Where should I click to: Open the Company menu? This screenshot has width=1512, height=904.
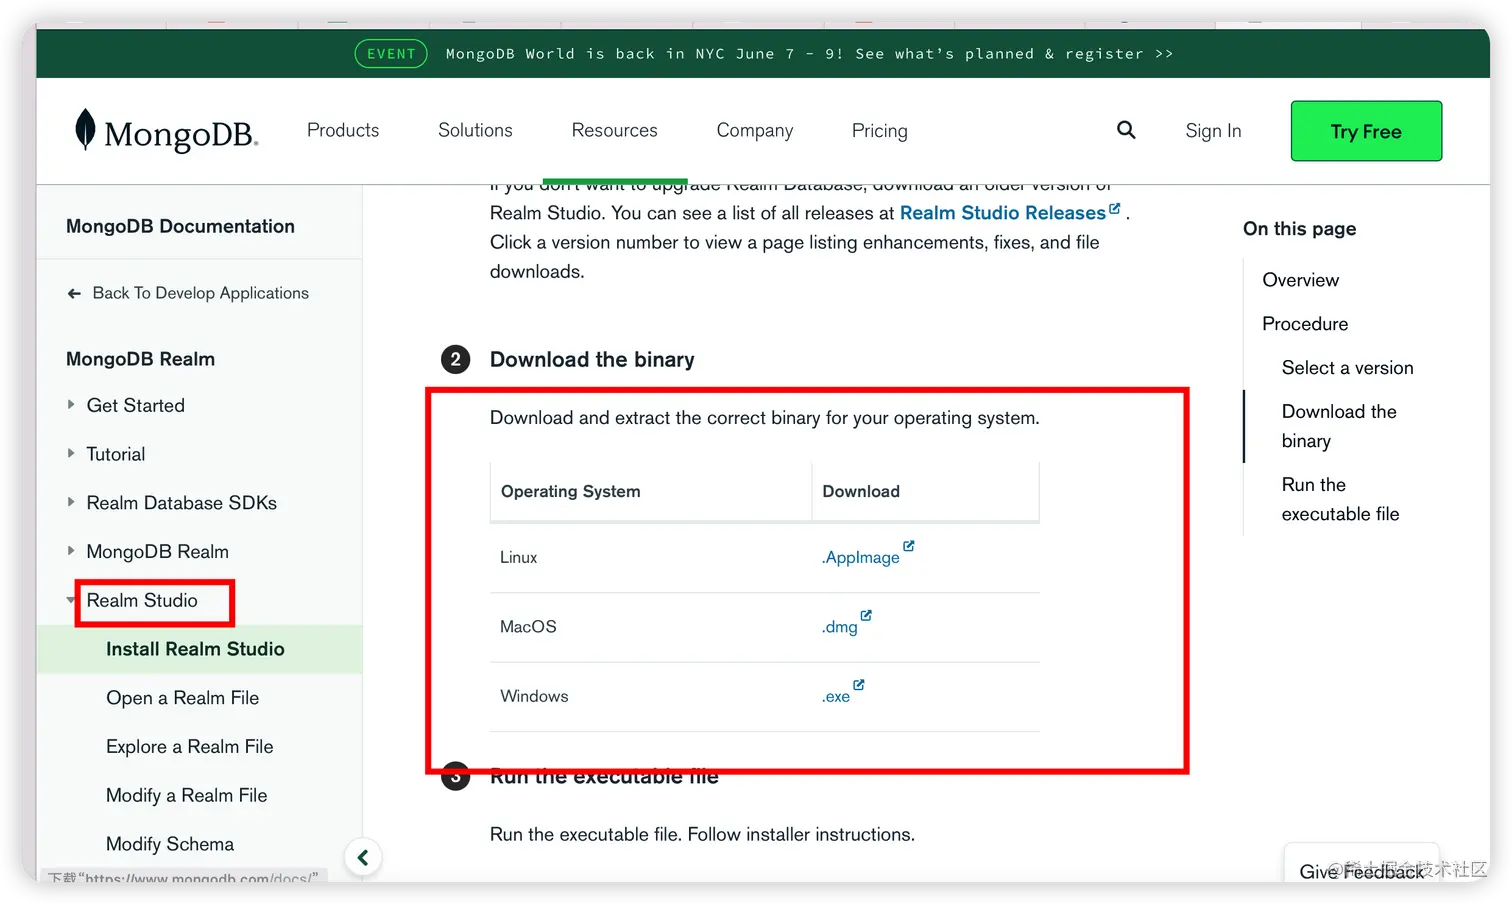click(x=755, y=130)
